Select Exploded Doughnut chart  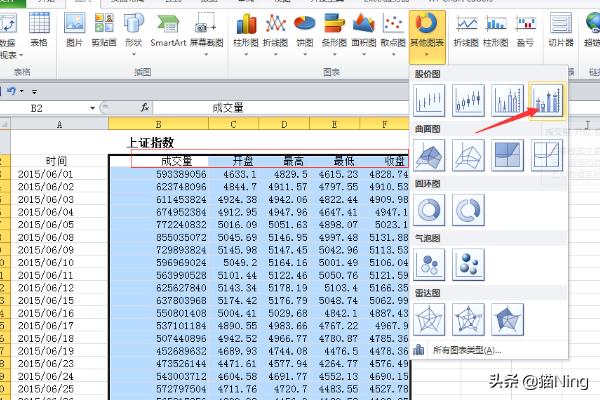click(468, 210)
